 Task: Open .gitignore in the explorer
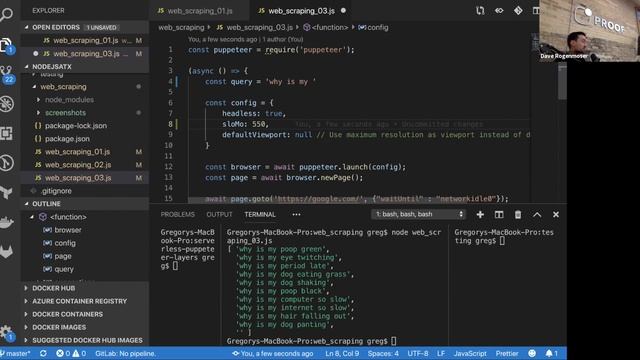pos(56,191)
